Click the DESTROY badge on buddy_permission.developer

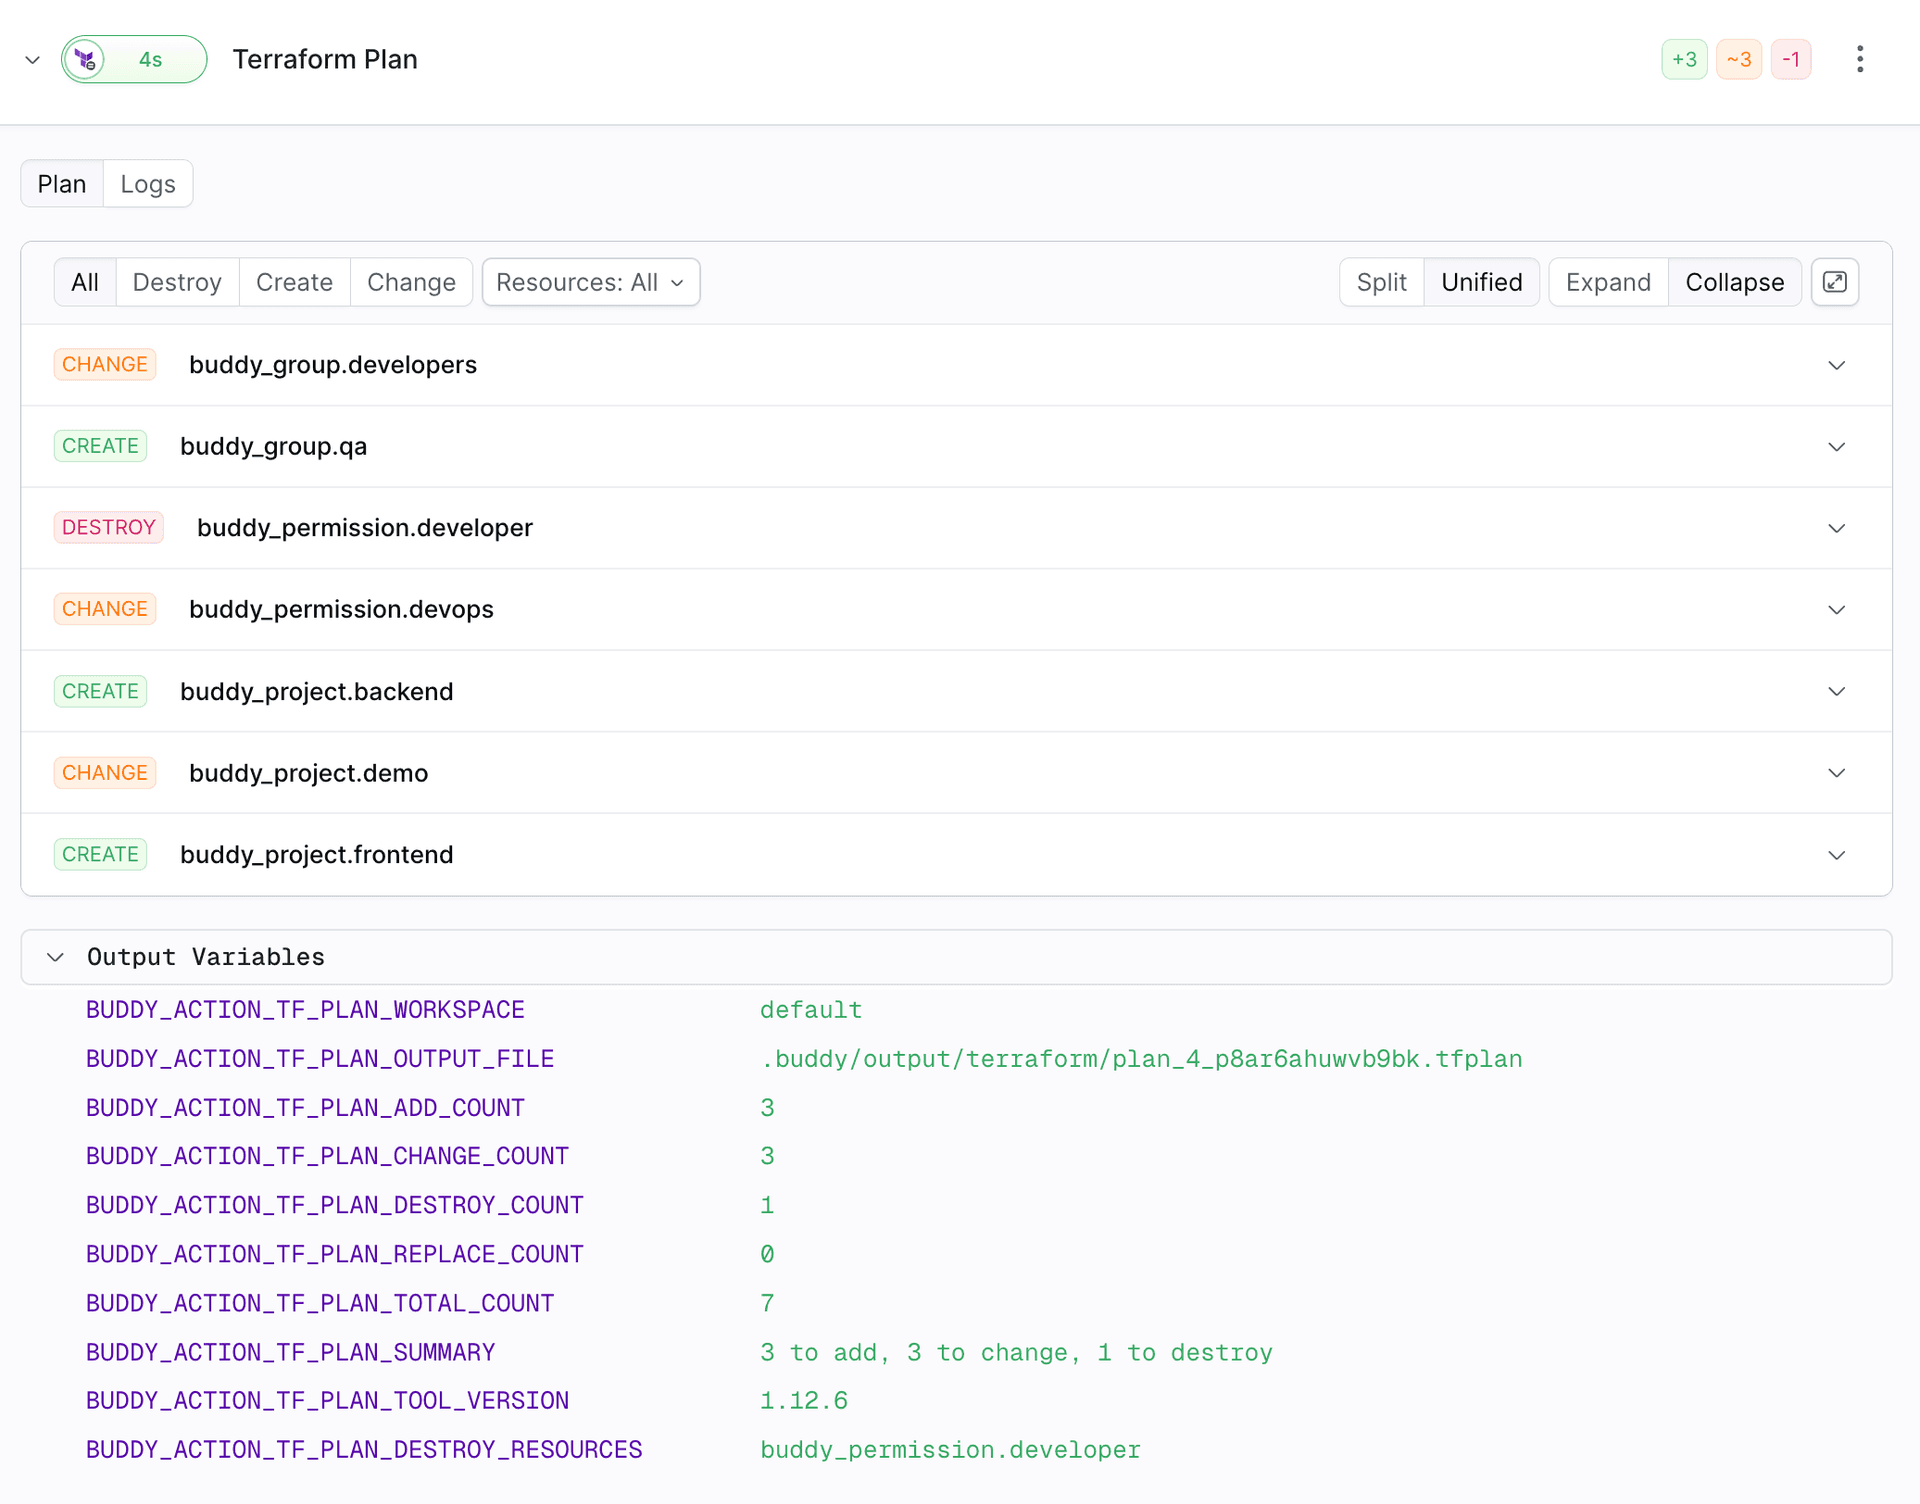(x=109, y=527)
